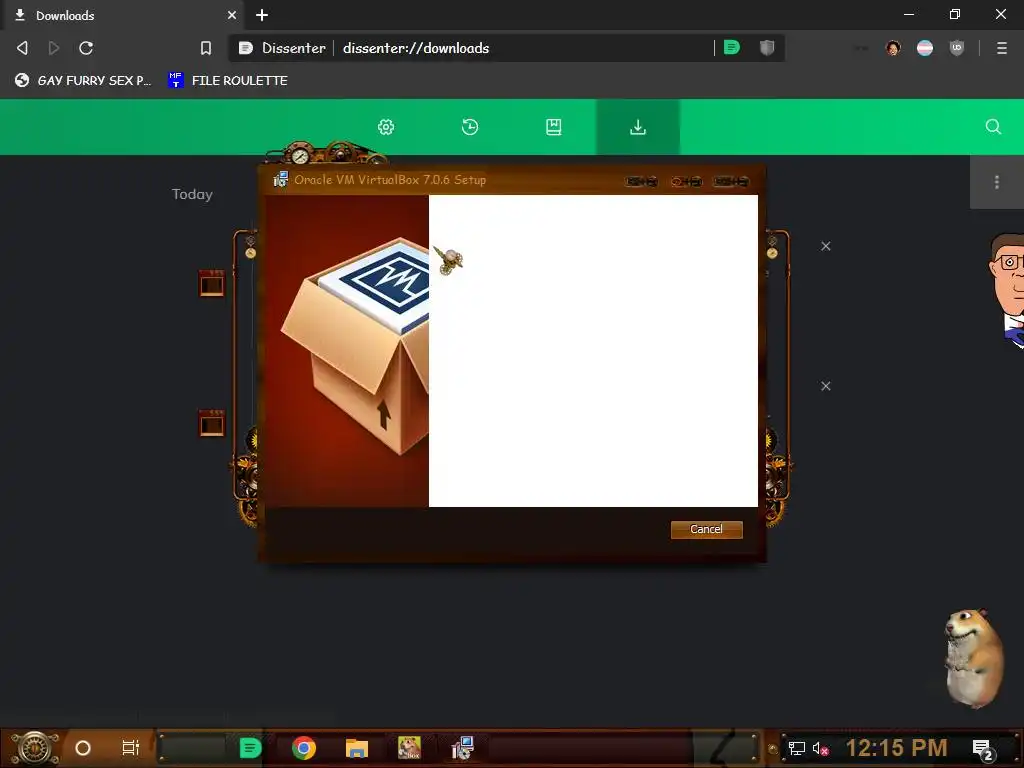Image resolution: width=1024 pixels, height=768 pixels.
Task: Switch to VirtualBox installer taskbar icon
Action: pyautogui.click(x=462, y=748)
